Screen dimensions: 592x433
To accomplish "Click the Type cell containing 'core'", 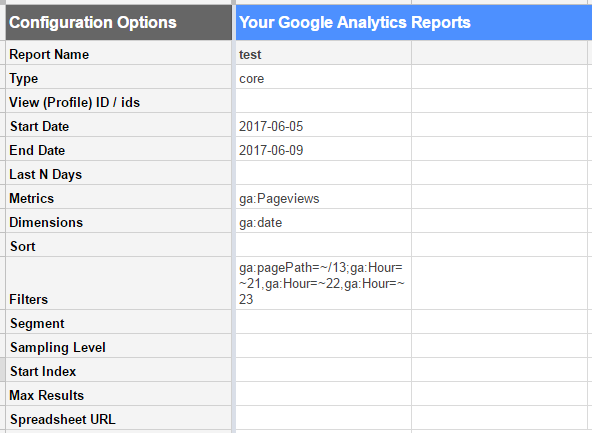I will pyautogui.click(x=324, y=78).
